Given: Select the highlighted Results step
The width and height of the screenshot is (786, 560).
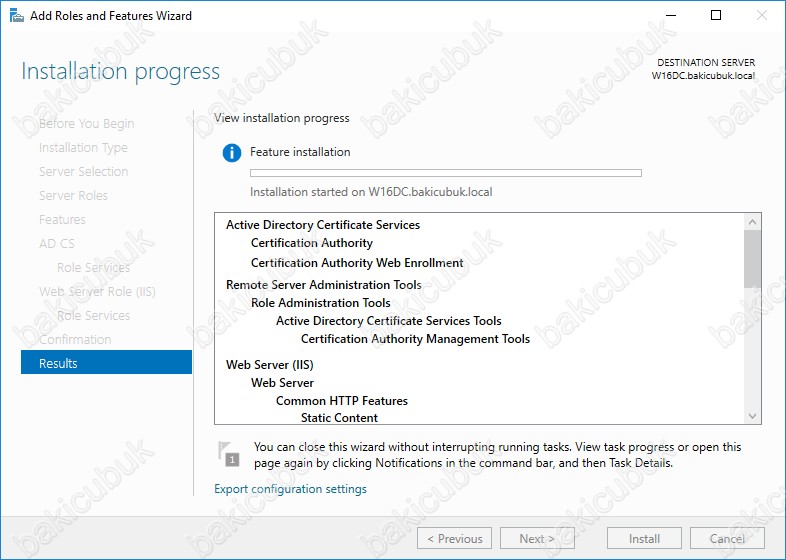Looking at the screenshot, I should [x=106, y=362].
